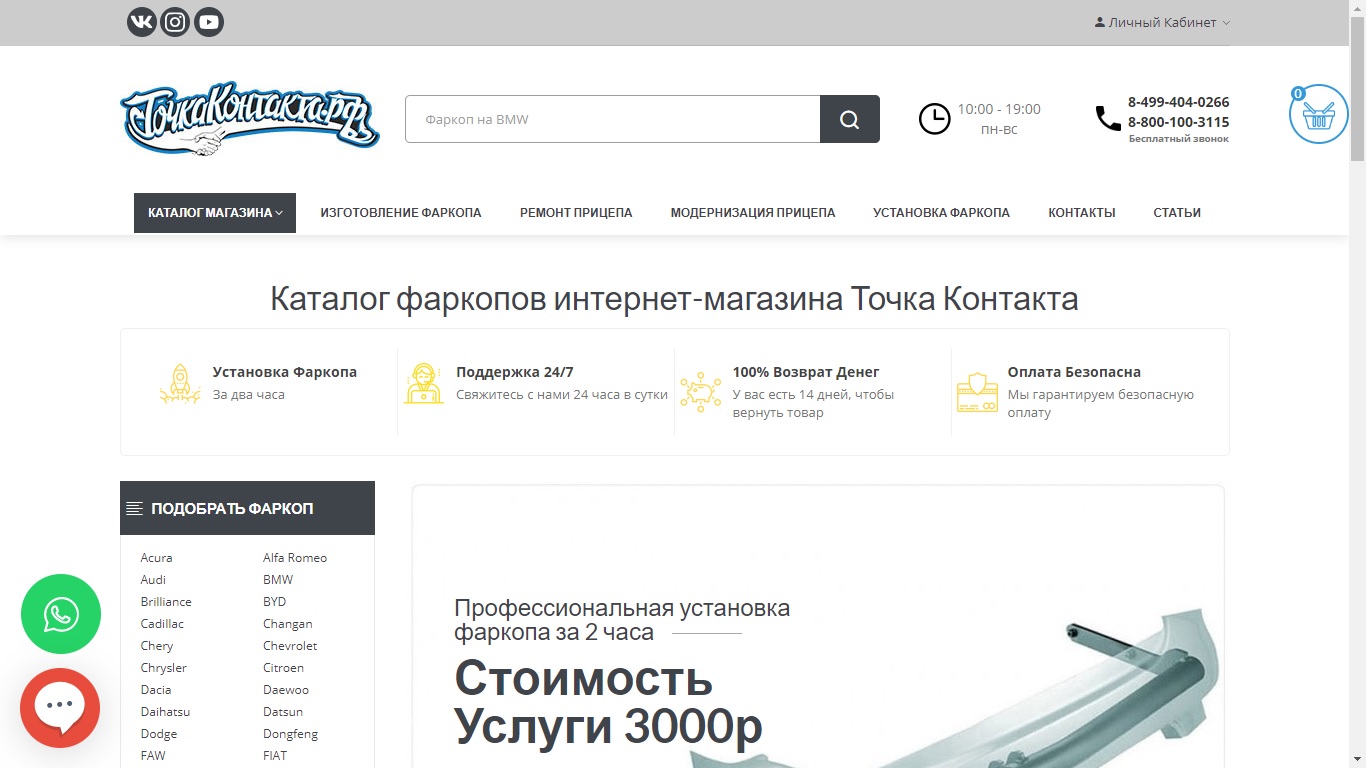This screenshot has height=768, width=1366.
Task: Select BMW in brand list
Action: coord(278,580)
